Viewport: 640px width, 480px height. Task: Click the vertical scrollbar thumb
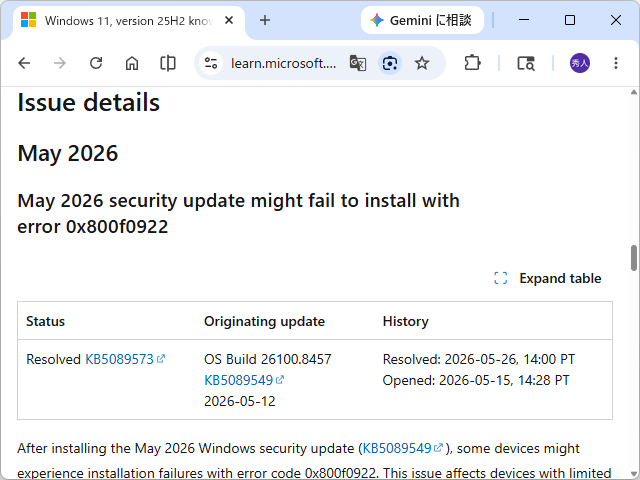(633, 258)
